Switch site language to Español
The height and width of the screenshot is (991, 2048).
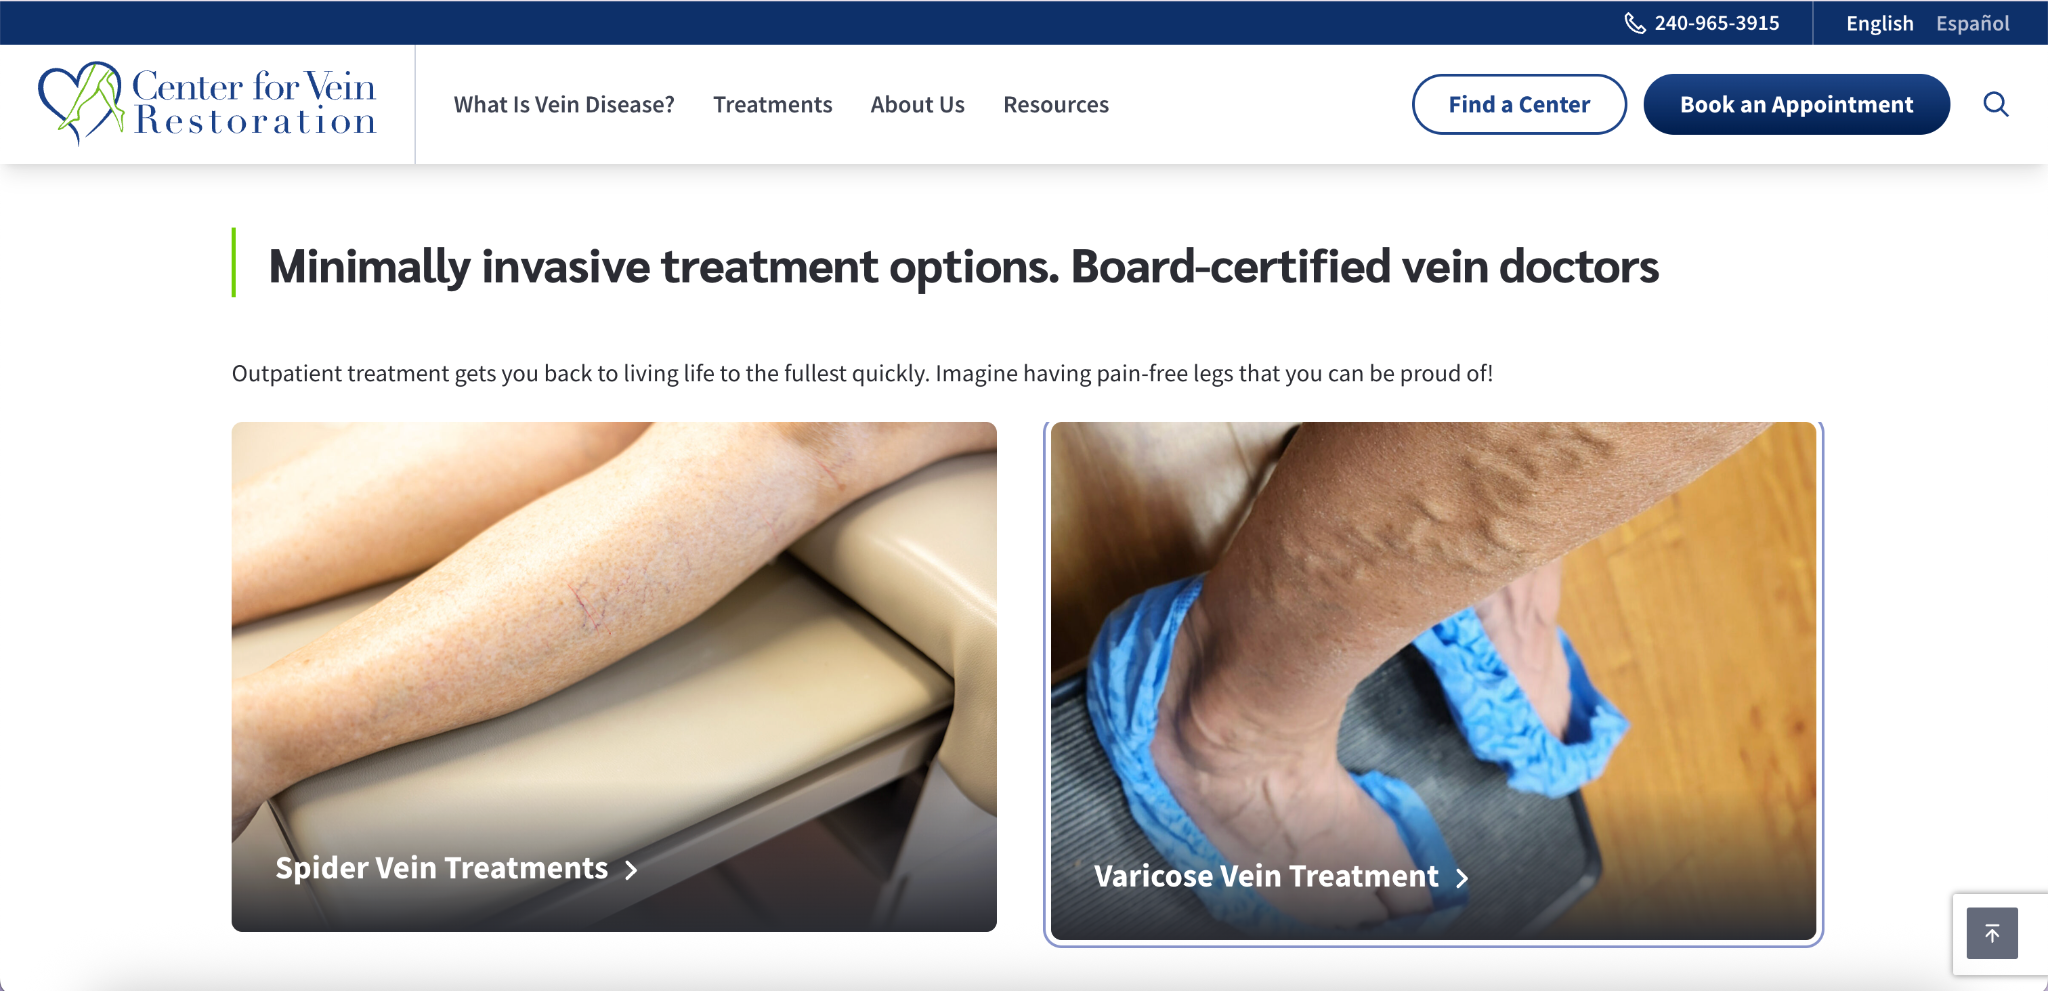pos(1972,23)
